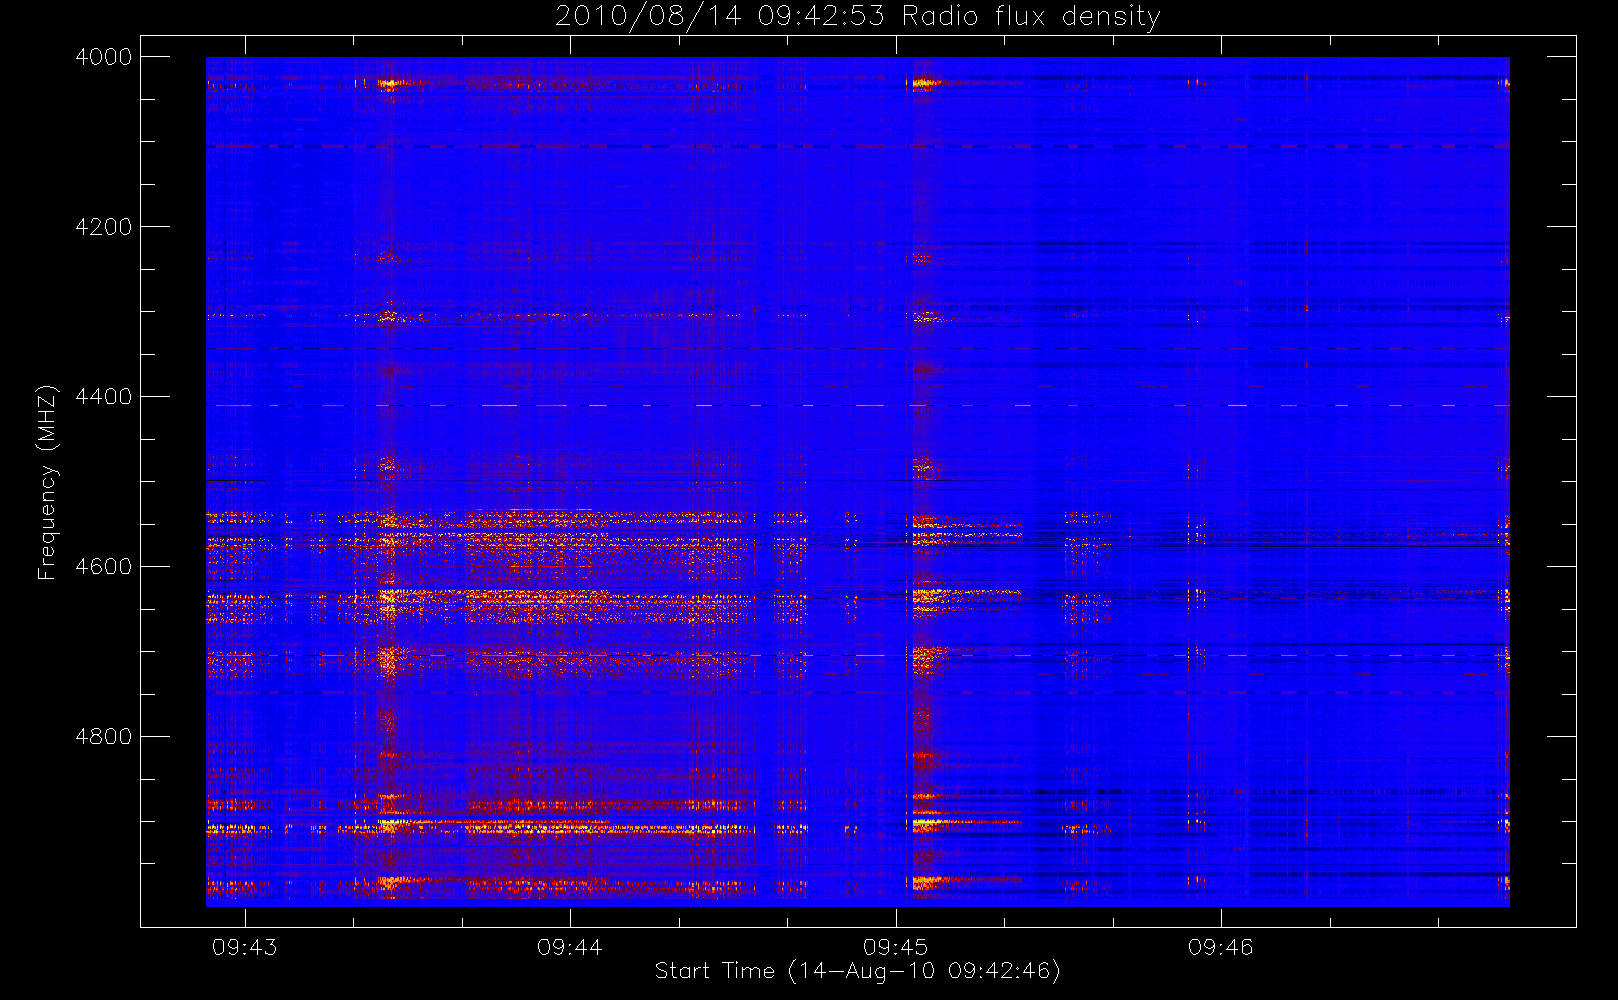Select the 4400 frequency tick label
Screen dimensions: 1618x1000
coord(104,397)
